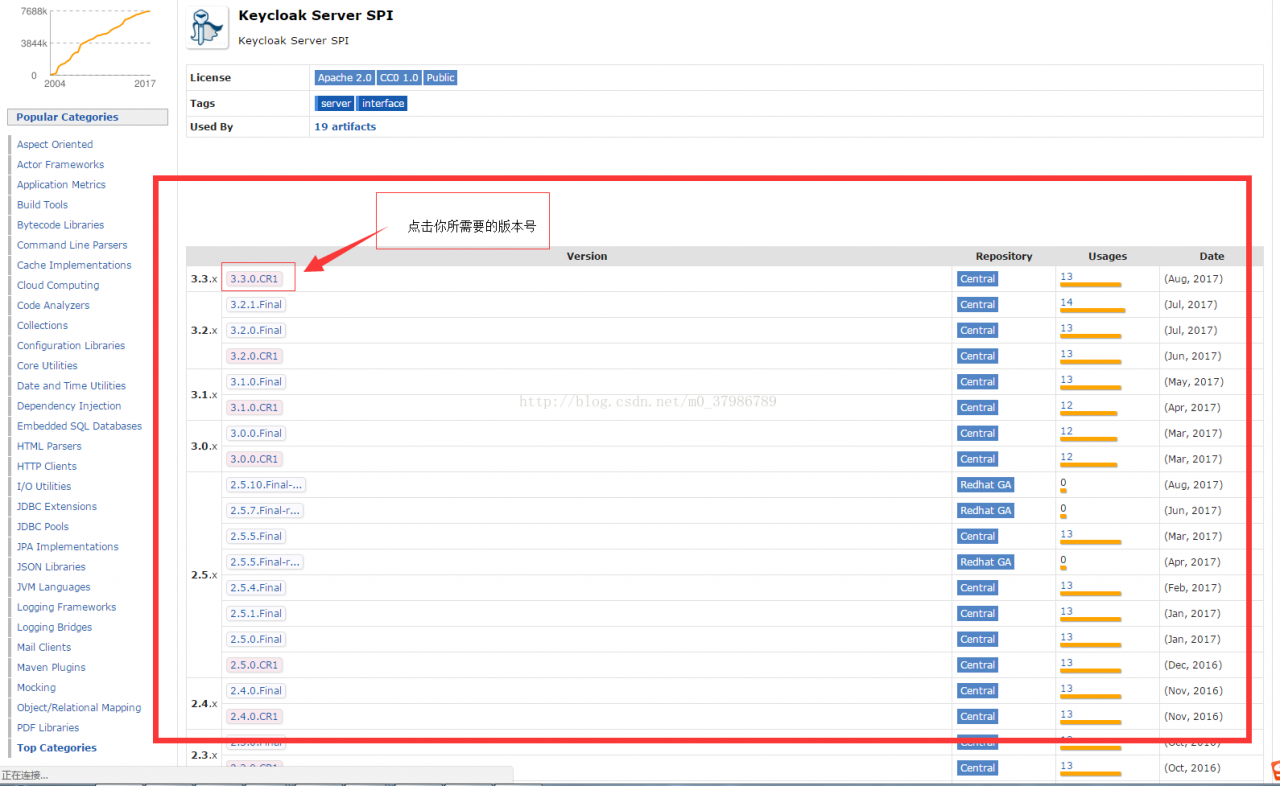Screen dimensions: 1280x786
Task: Click the Popular Categories header
Action: 87,117
